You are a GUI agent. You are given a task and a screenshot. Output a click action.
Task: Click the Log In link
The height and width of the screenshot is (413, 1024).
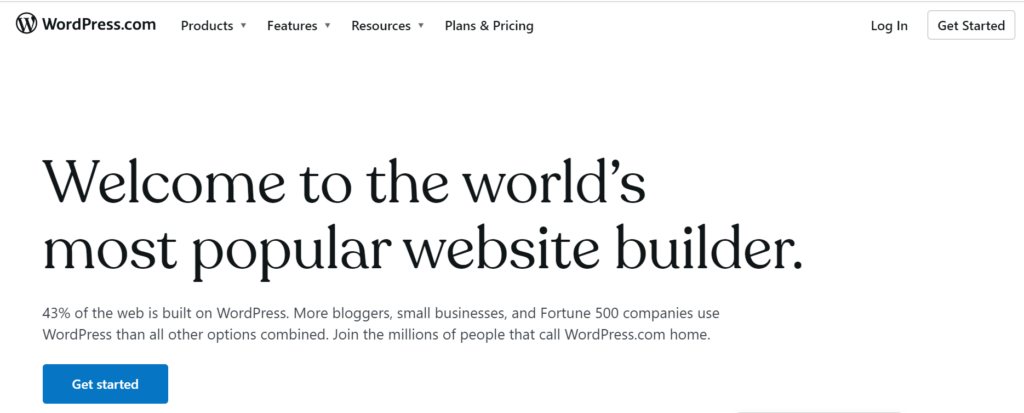[x=889, y=26]
